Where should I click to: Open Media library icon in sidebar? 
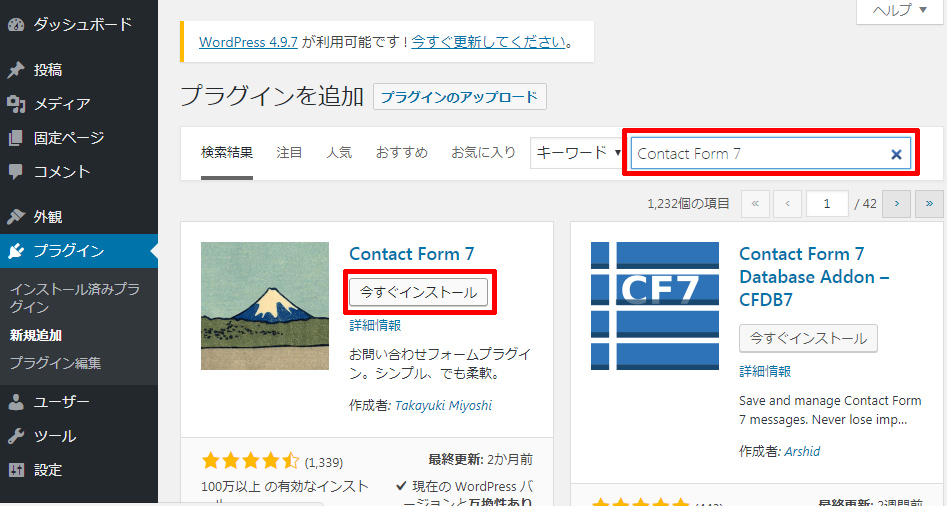(16, 104)
